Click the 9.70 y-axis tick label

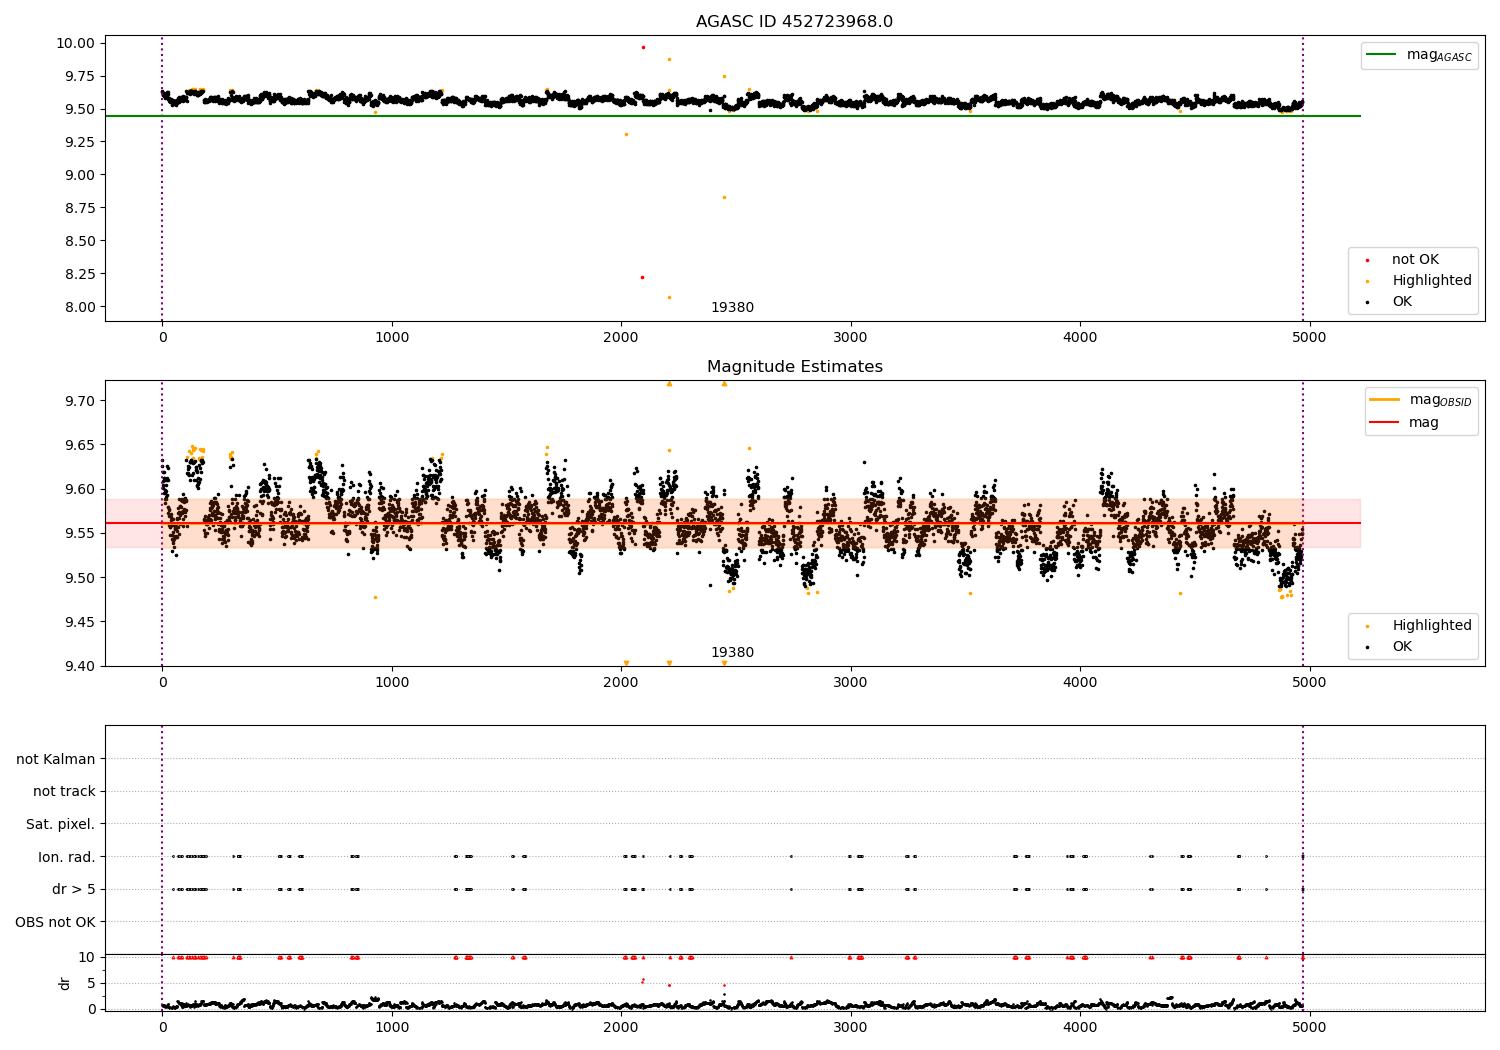(79, 401)
